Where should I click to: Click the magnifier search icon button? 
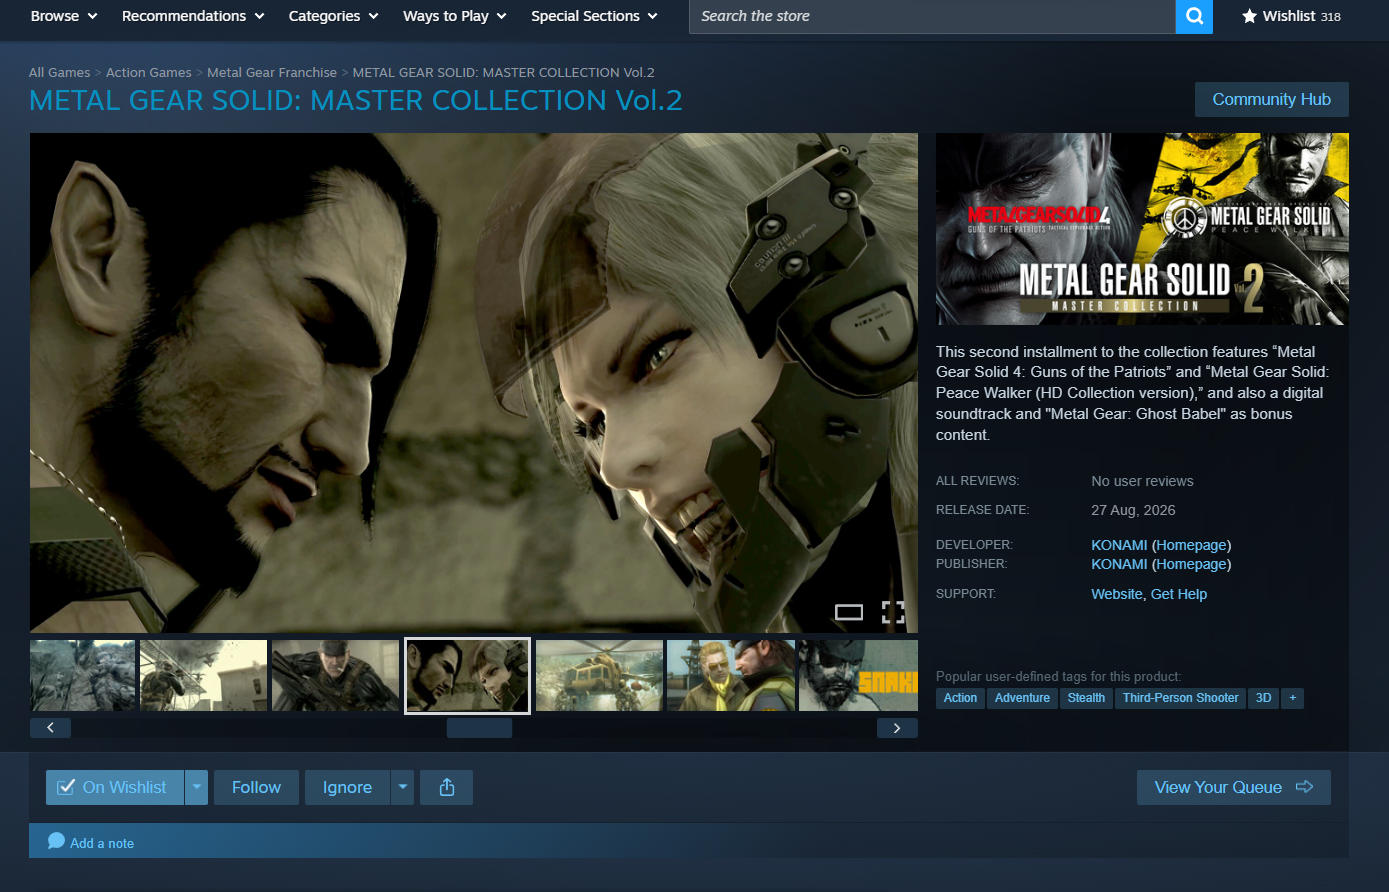1194,16
